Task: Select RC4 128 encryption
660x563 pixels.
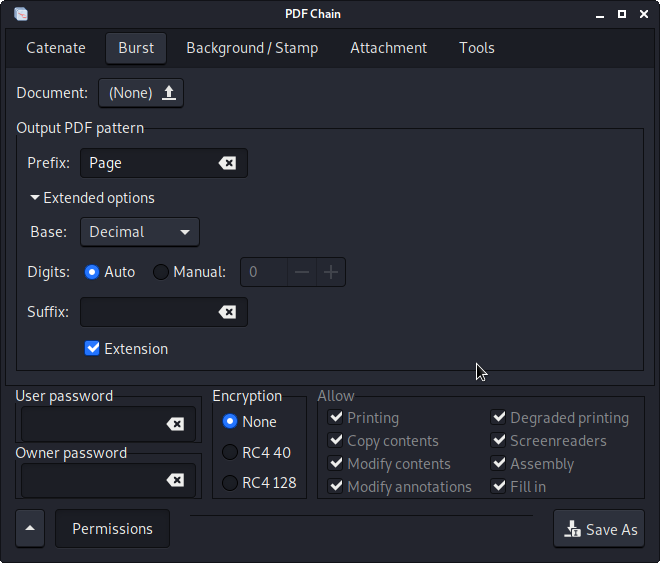Action: click(x=230, y=483)
